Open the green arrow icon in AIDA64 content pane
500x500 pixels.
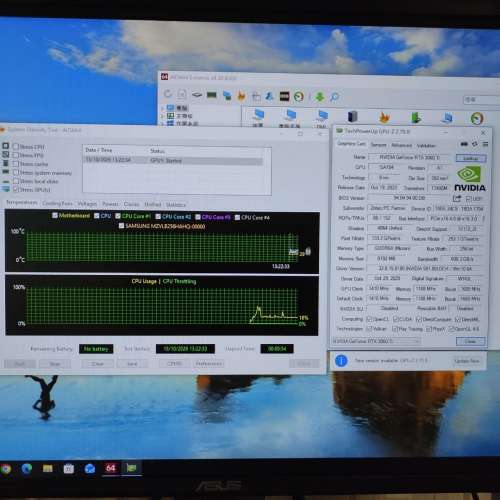pos(416,117)
